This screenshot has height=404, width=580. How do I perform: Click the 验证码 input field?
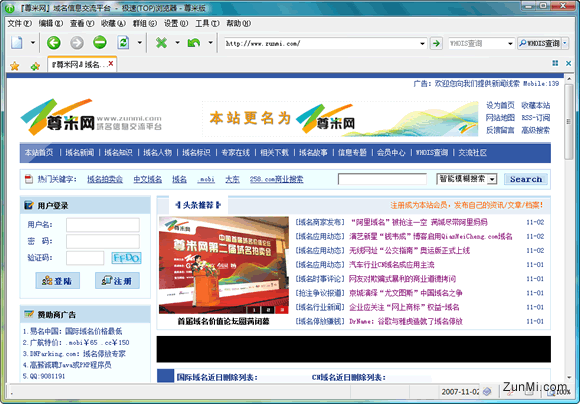[85, 258]
